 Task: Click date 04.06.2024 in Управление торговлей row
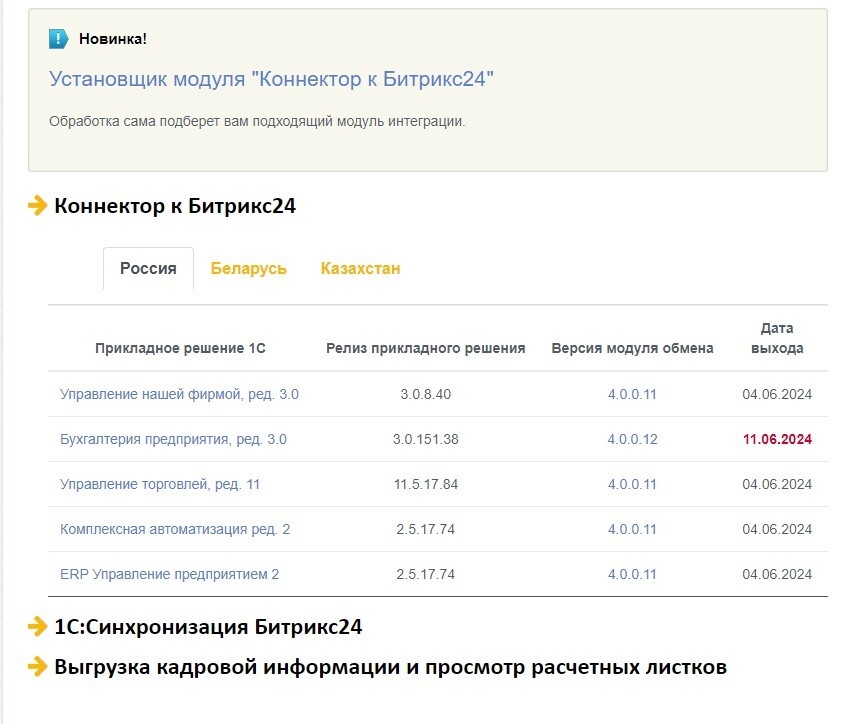(777, 484)
